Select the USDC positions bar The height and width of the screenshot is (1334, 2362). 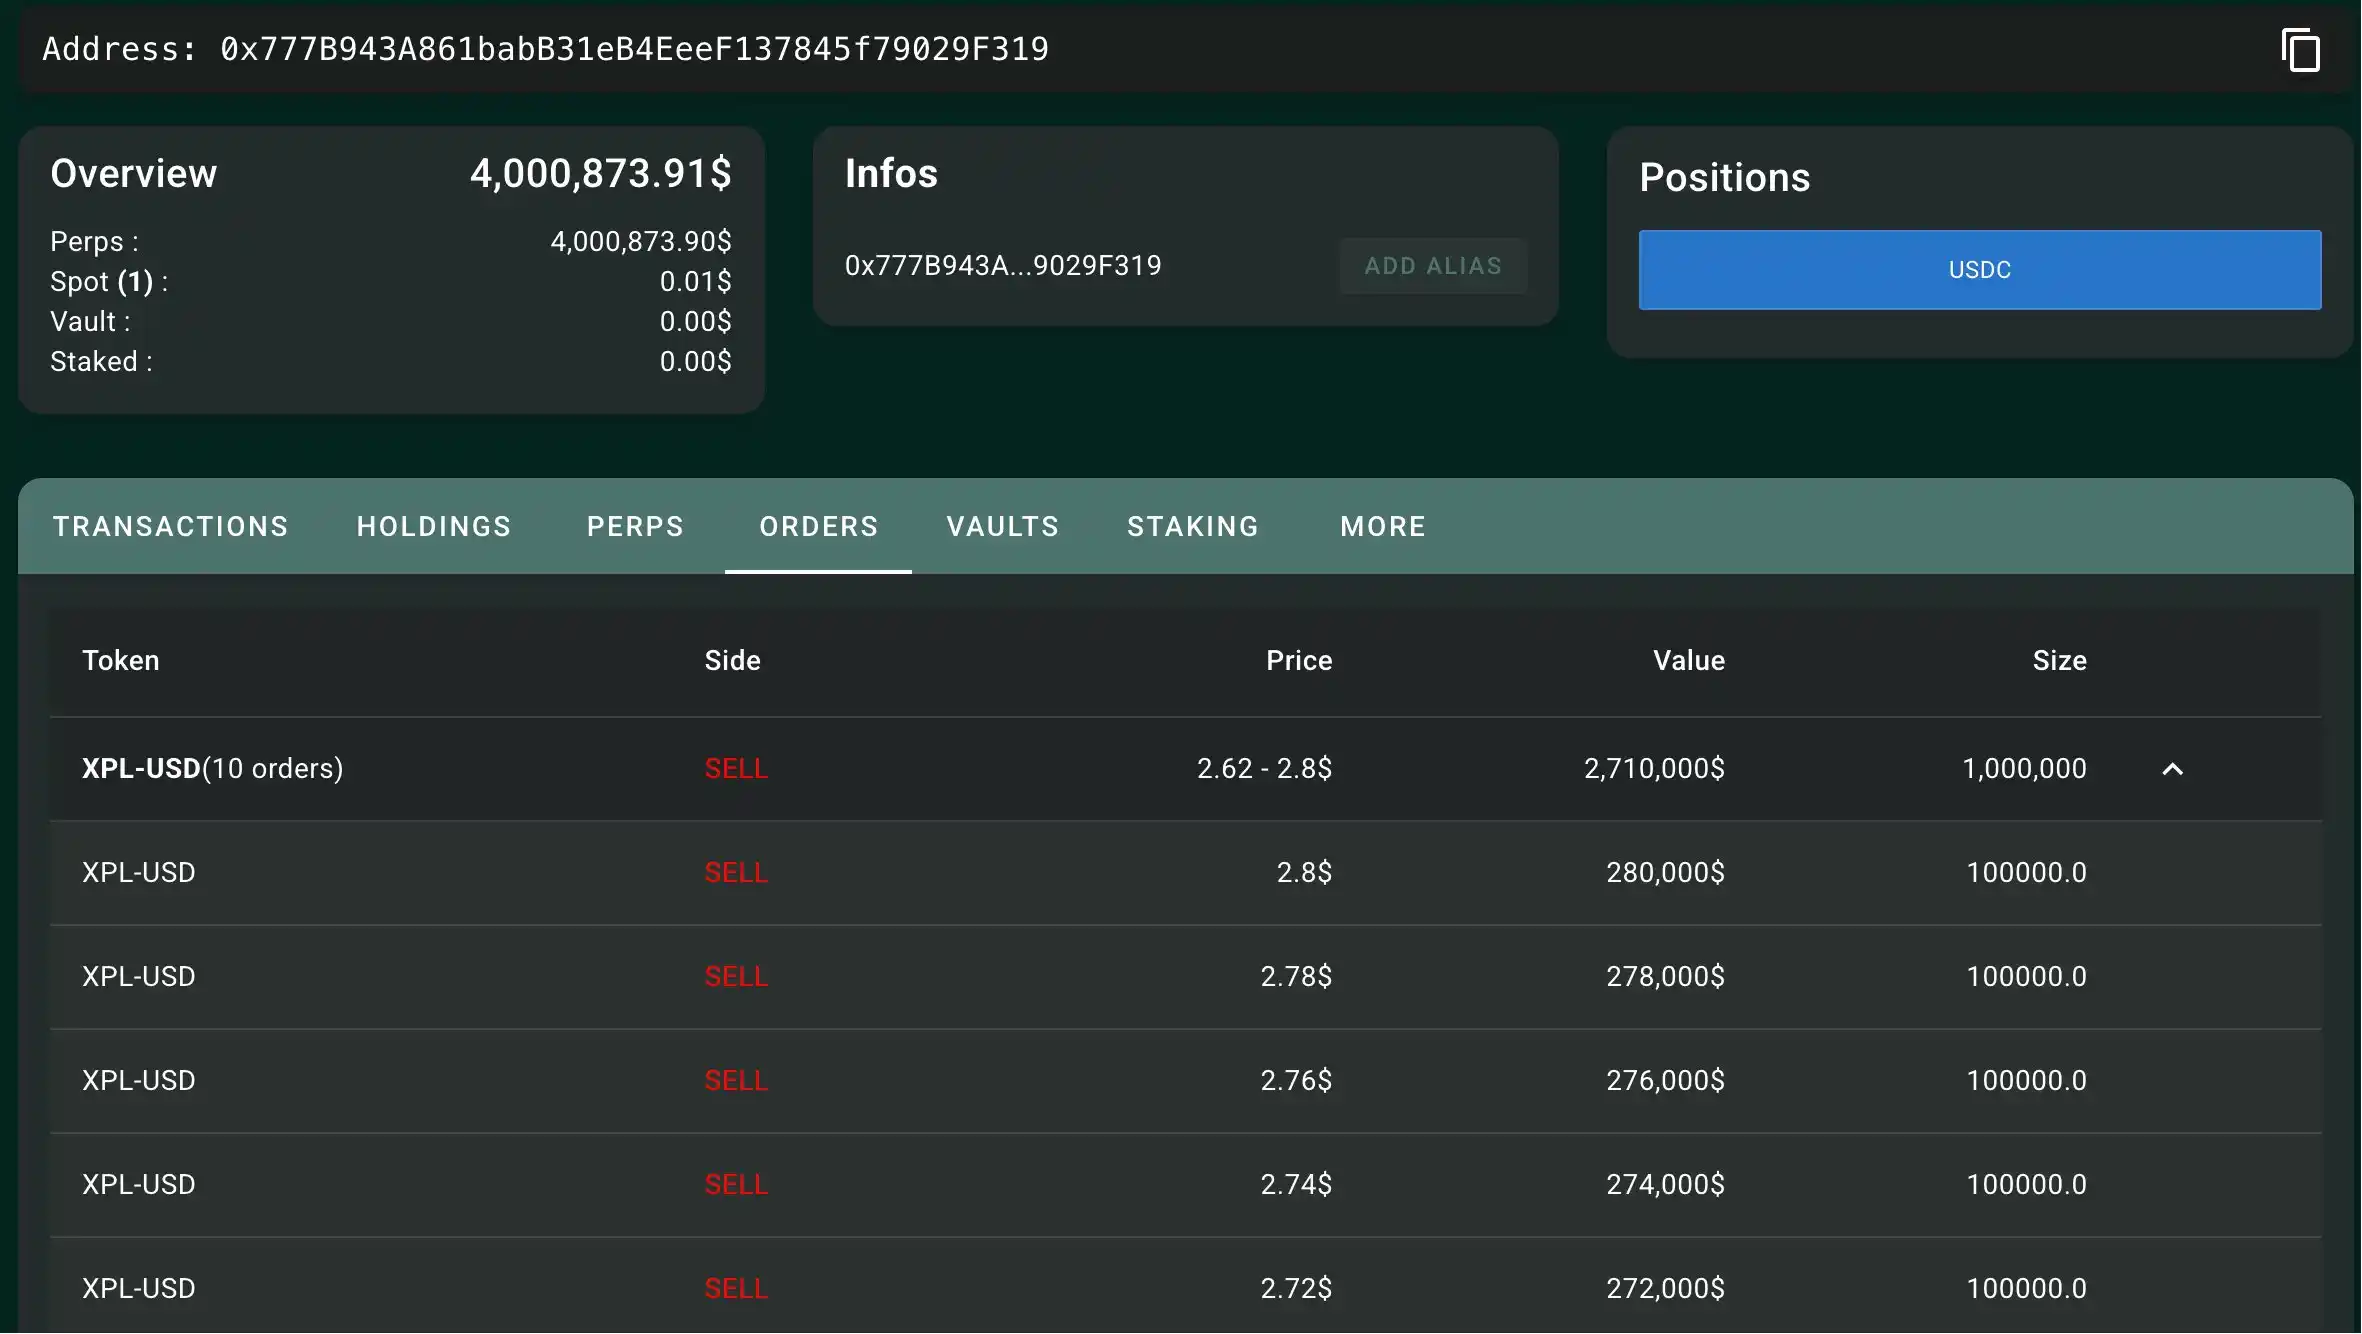pyautogui.click(x=1979, y=270)
